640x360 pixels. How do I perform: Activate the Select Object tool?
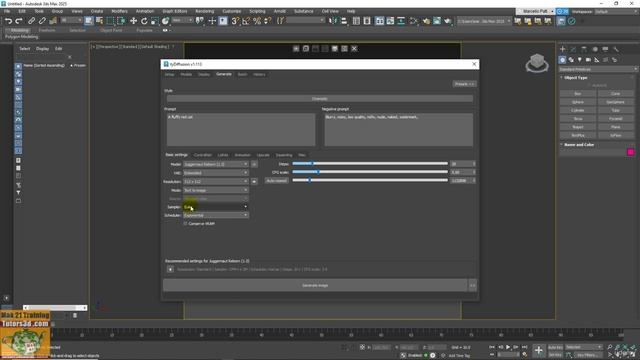(x=89, y=21)
